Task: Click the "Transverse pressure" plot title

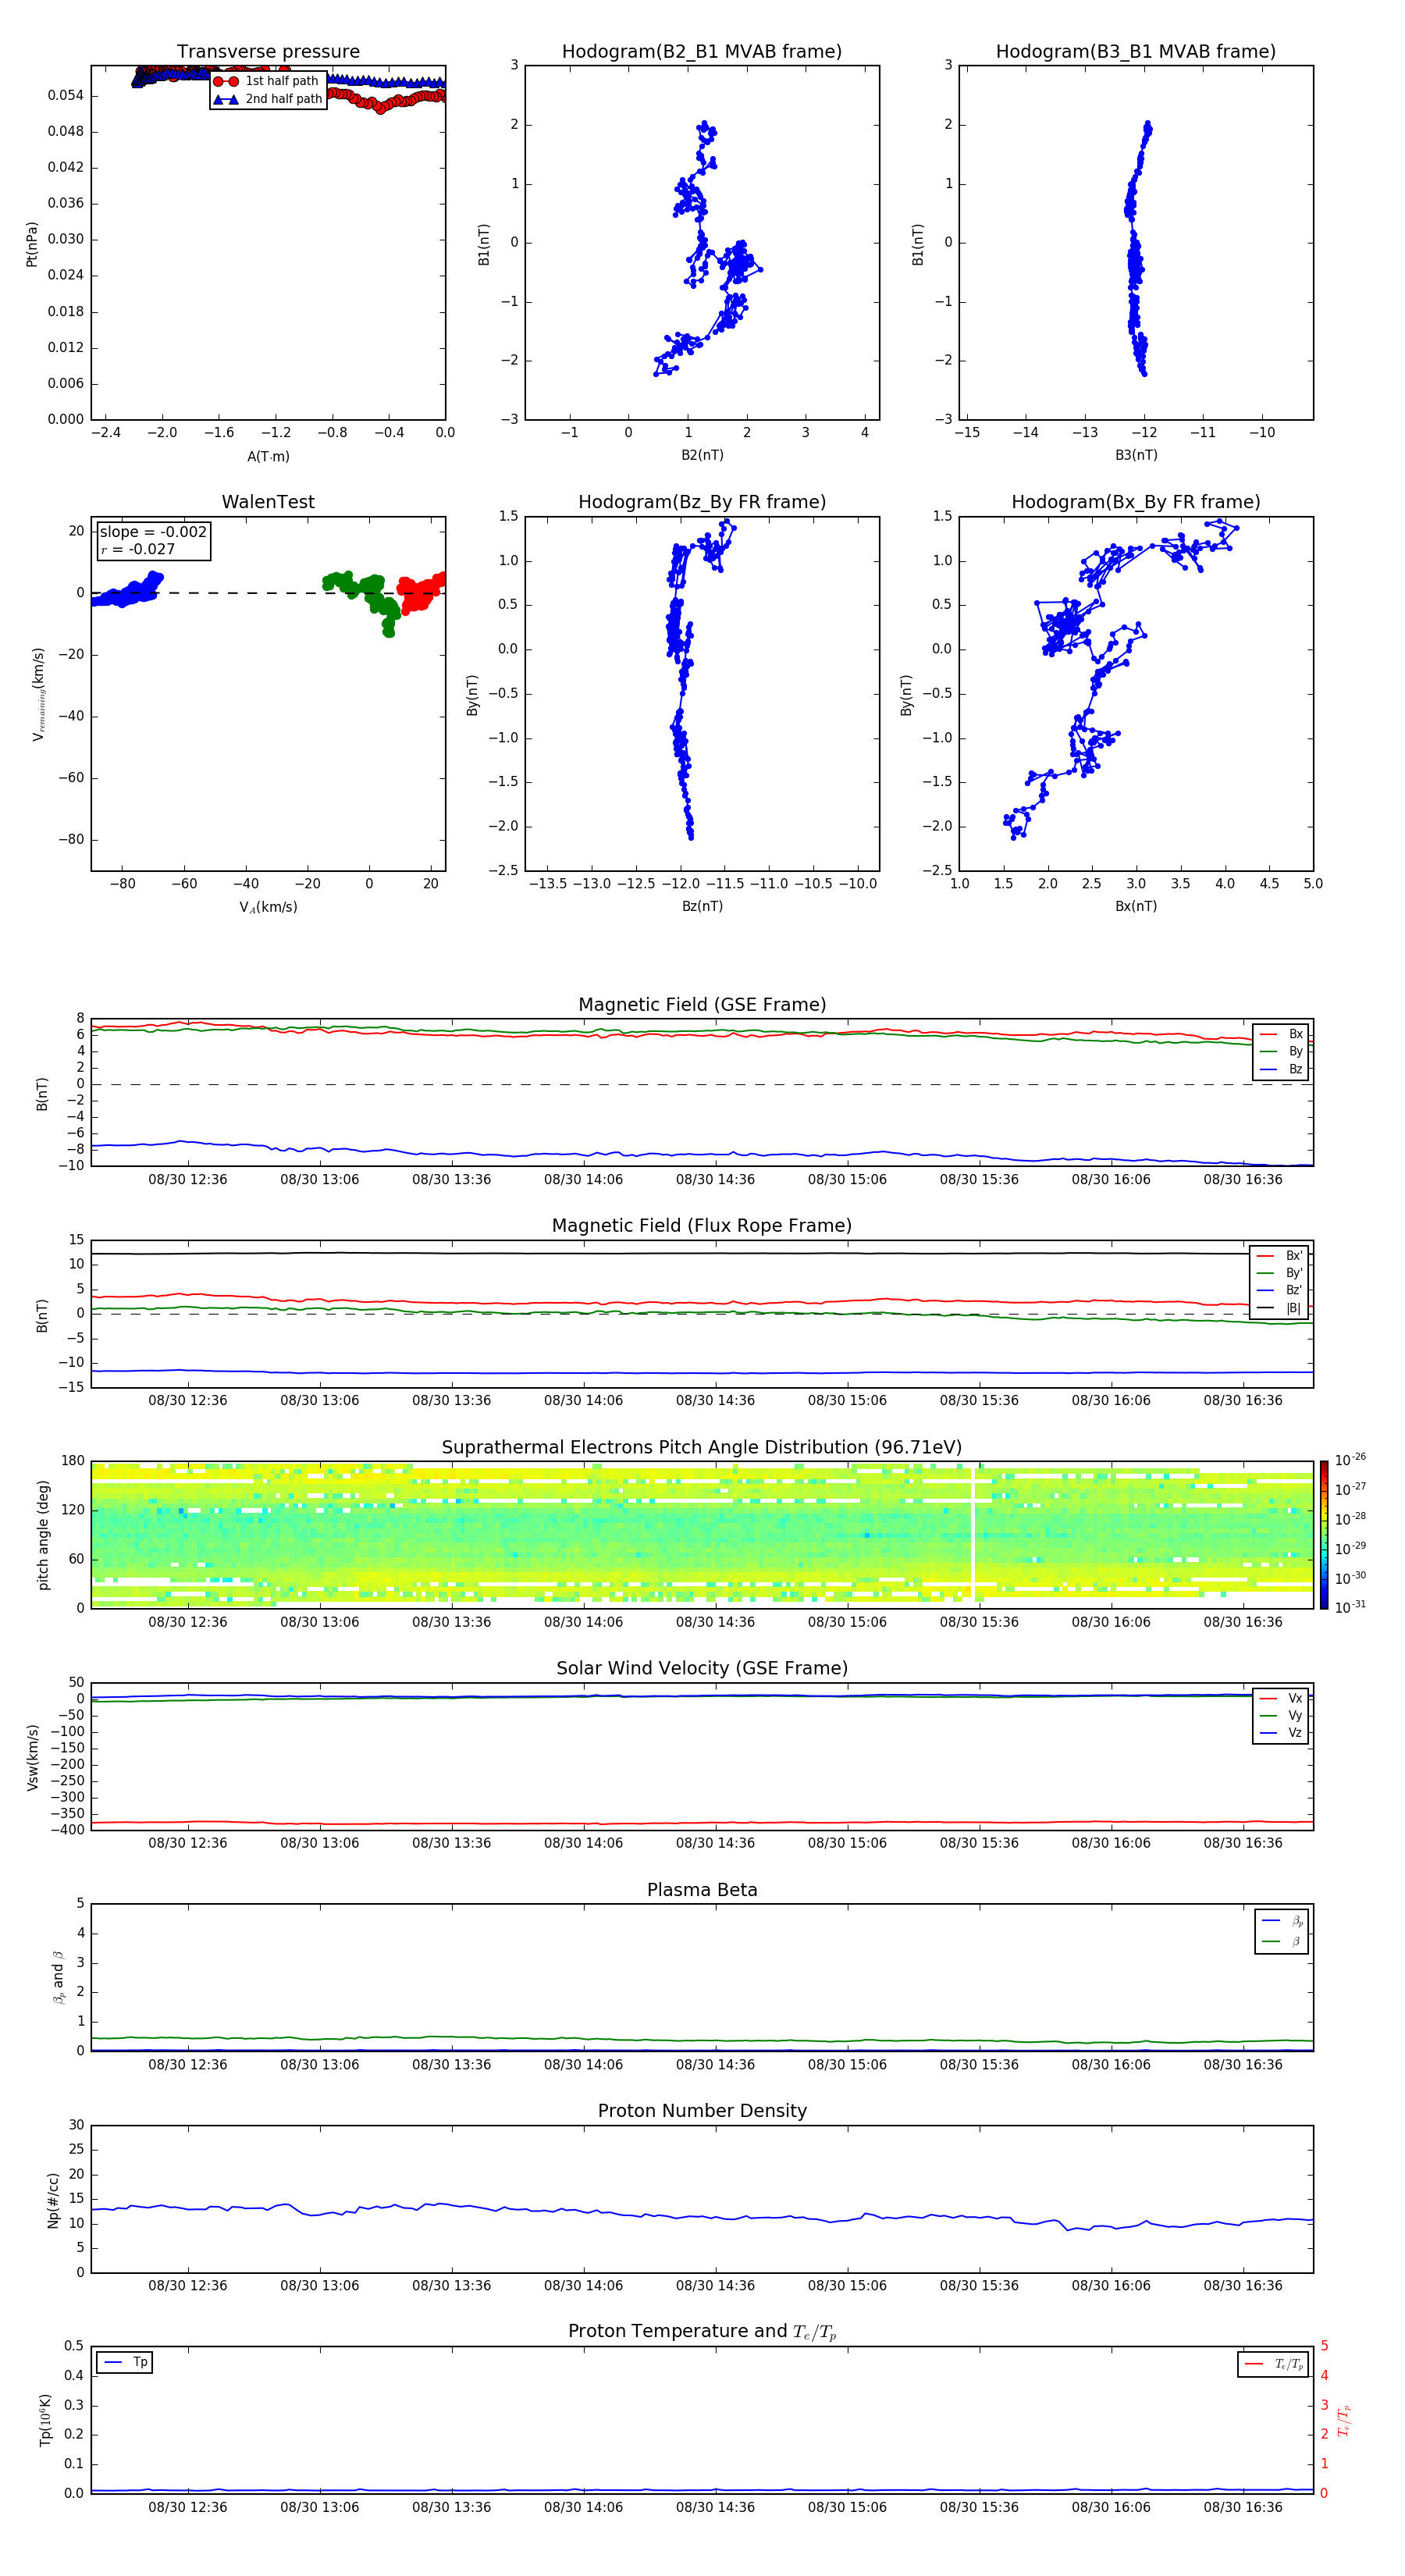Action: point(268,52)
